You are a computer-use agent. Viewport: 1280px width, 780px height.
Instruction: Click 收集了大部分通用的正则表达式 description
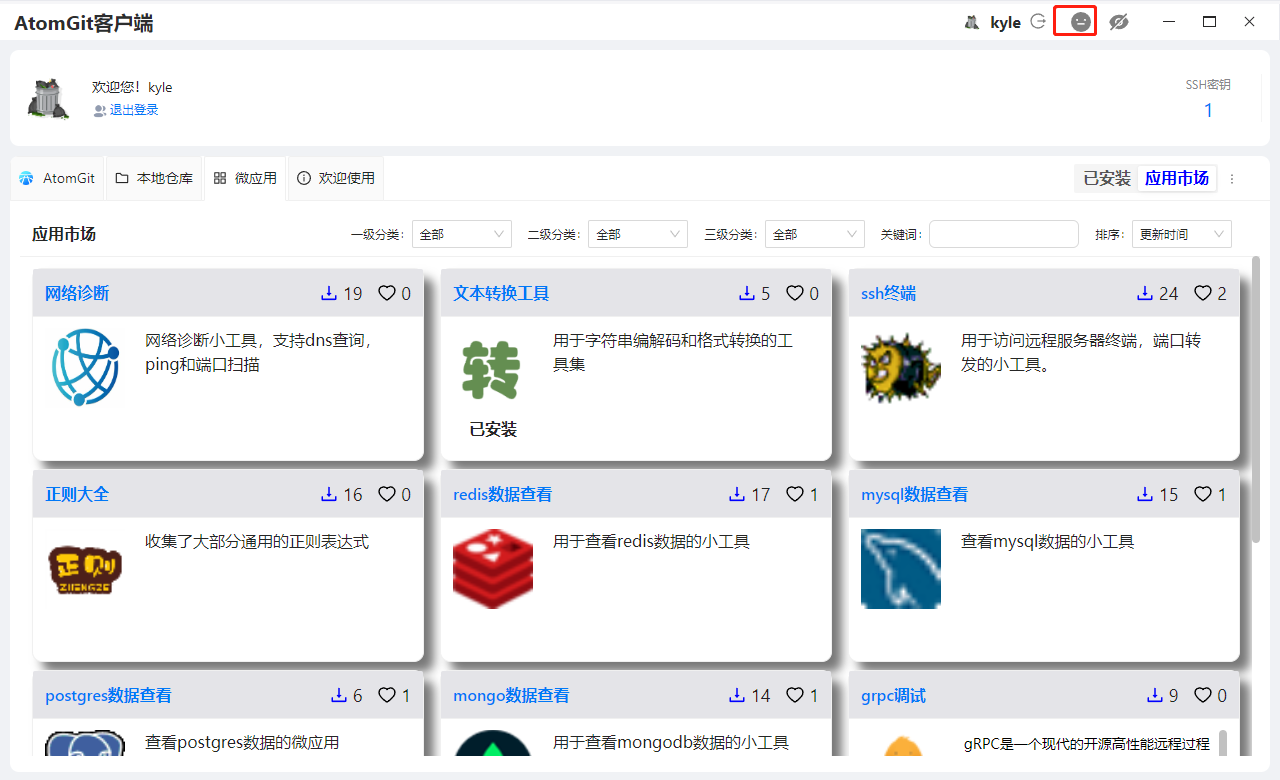[x=257, y=542]
